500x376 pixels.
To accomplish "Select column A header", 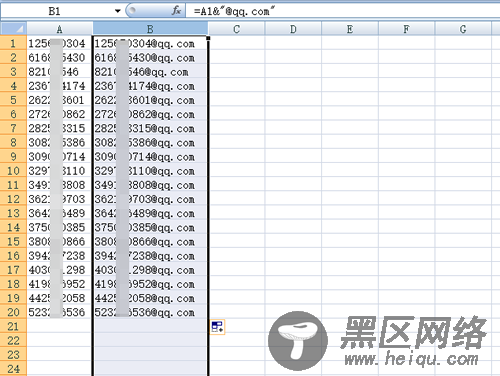I will point(59,29).
